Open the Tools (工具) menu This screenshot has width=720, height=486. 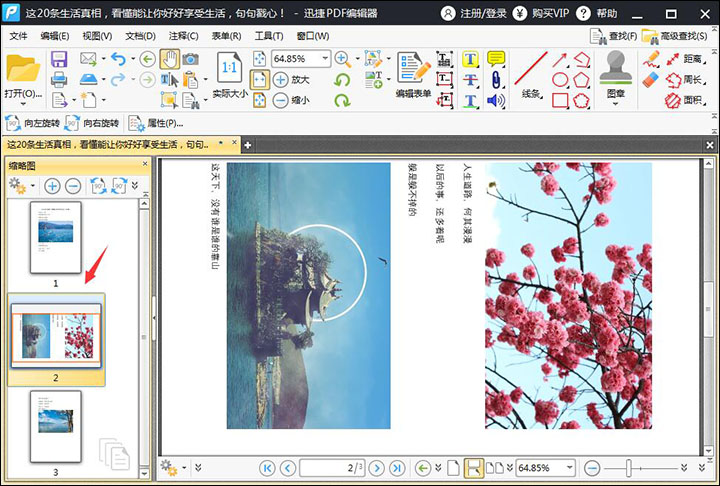[x=268, y=36]
